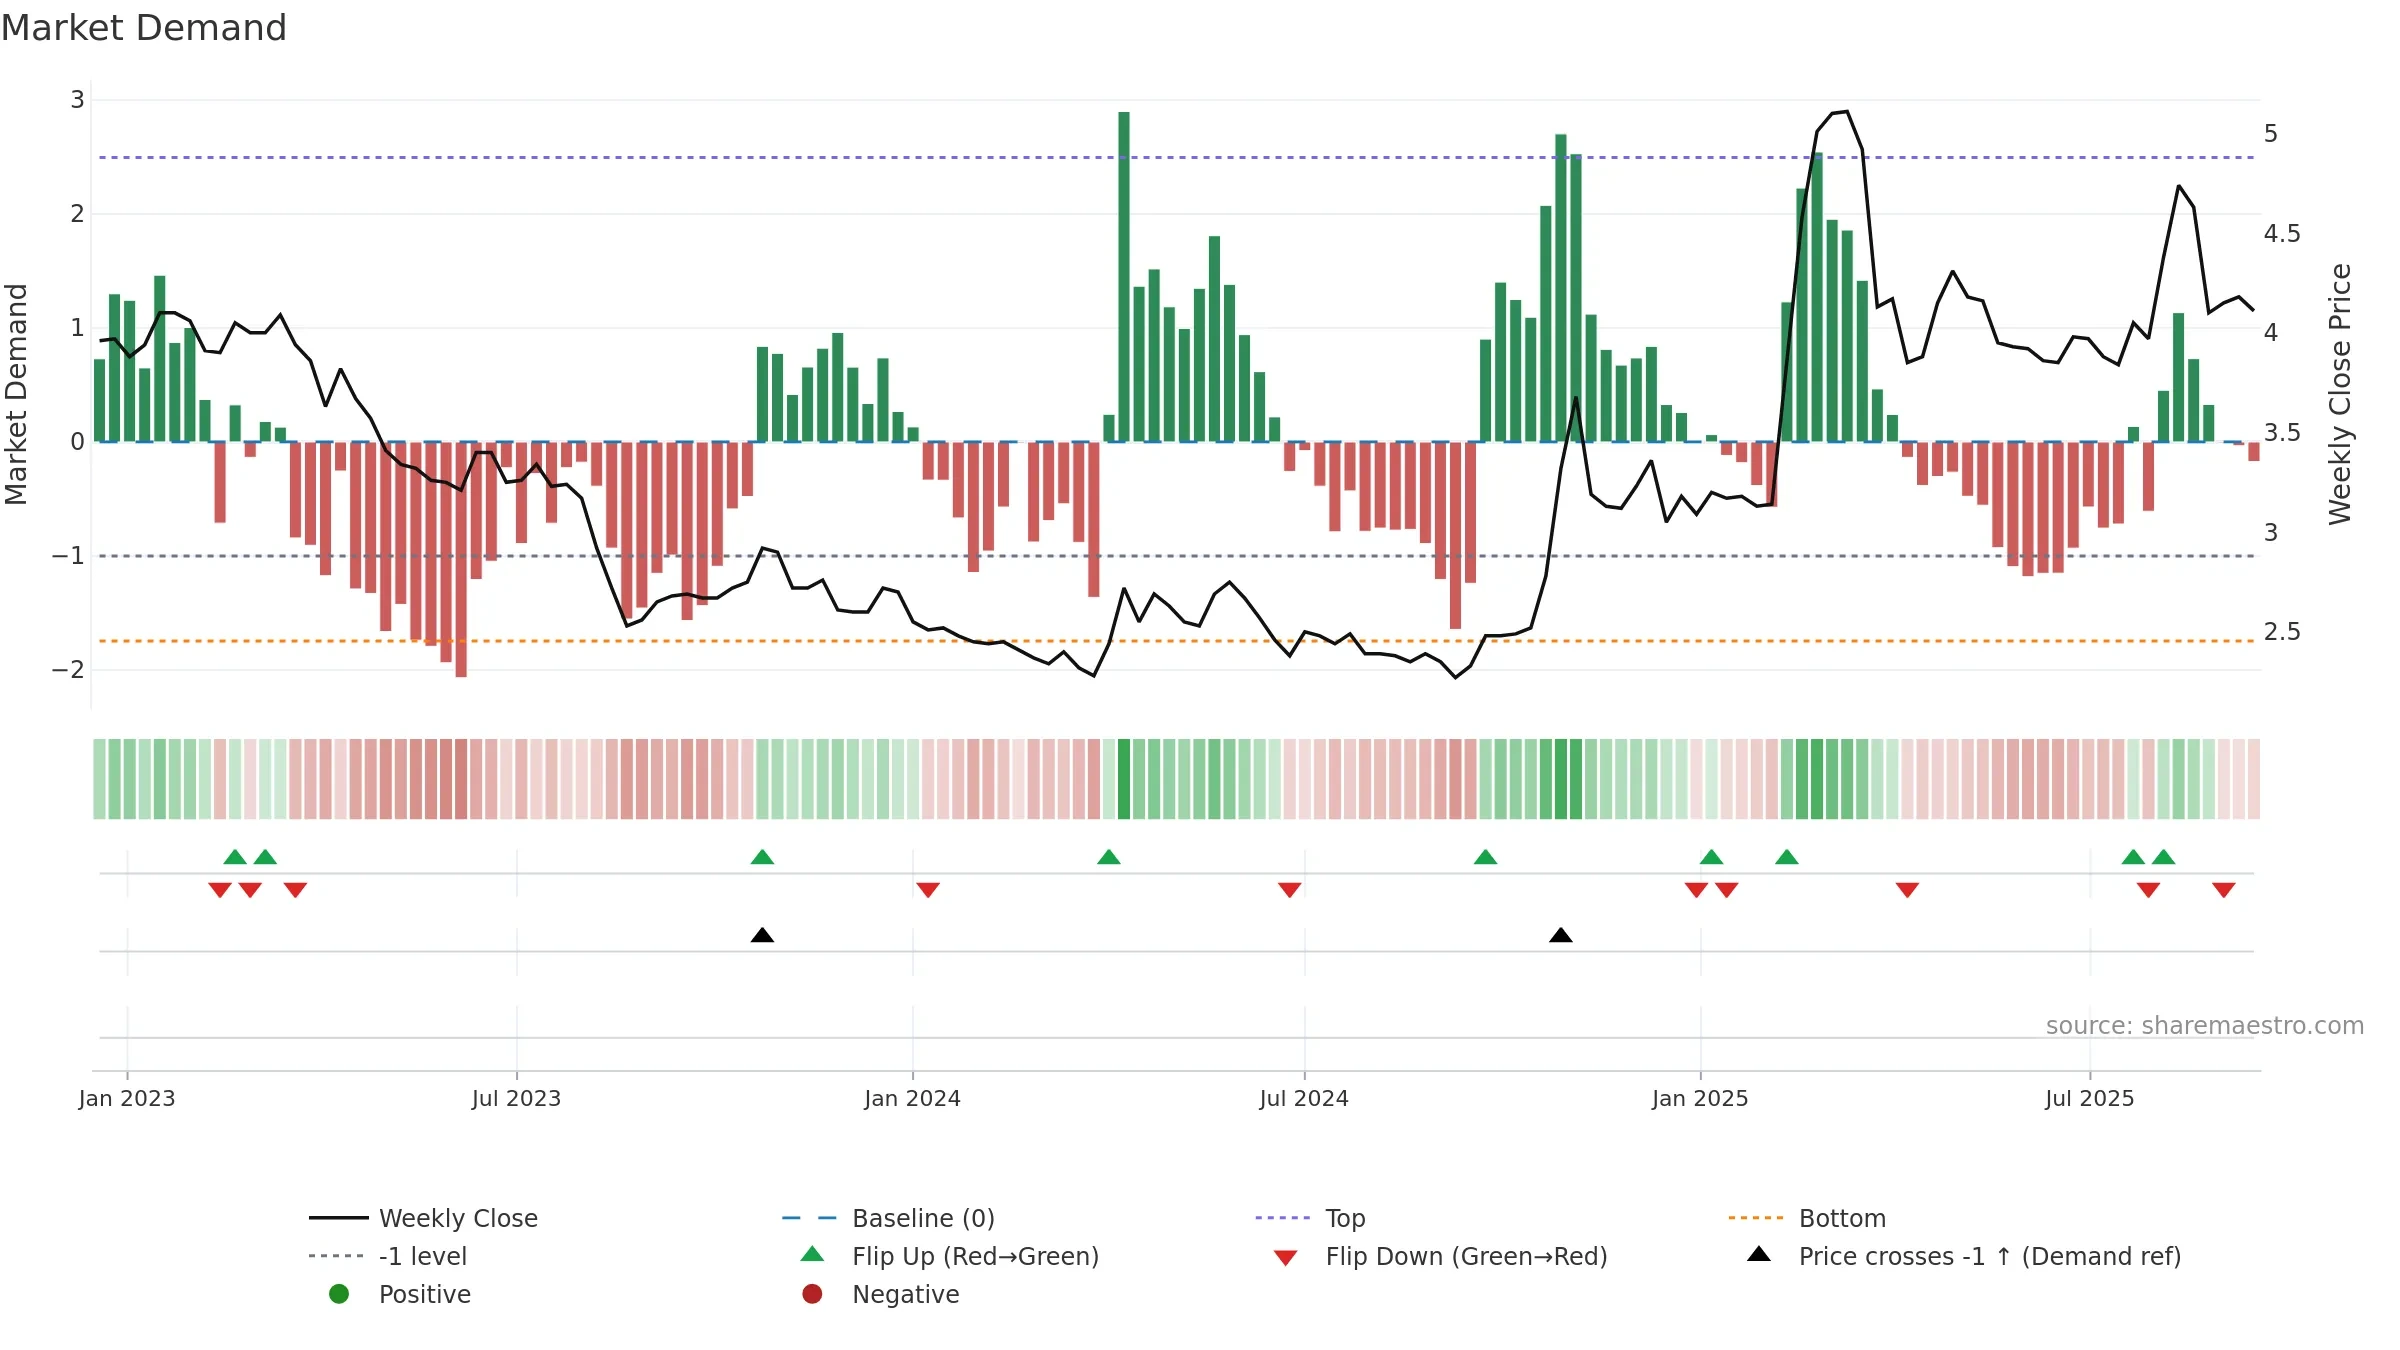Click the lowest red demand bar in 2023
The height and width of the screenshot is (1350, 2400).
pyautogui.click(x=461, y=560)
